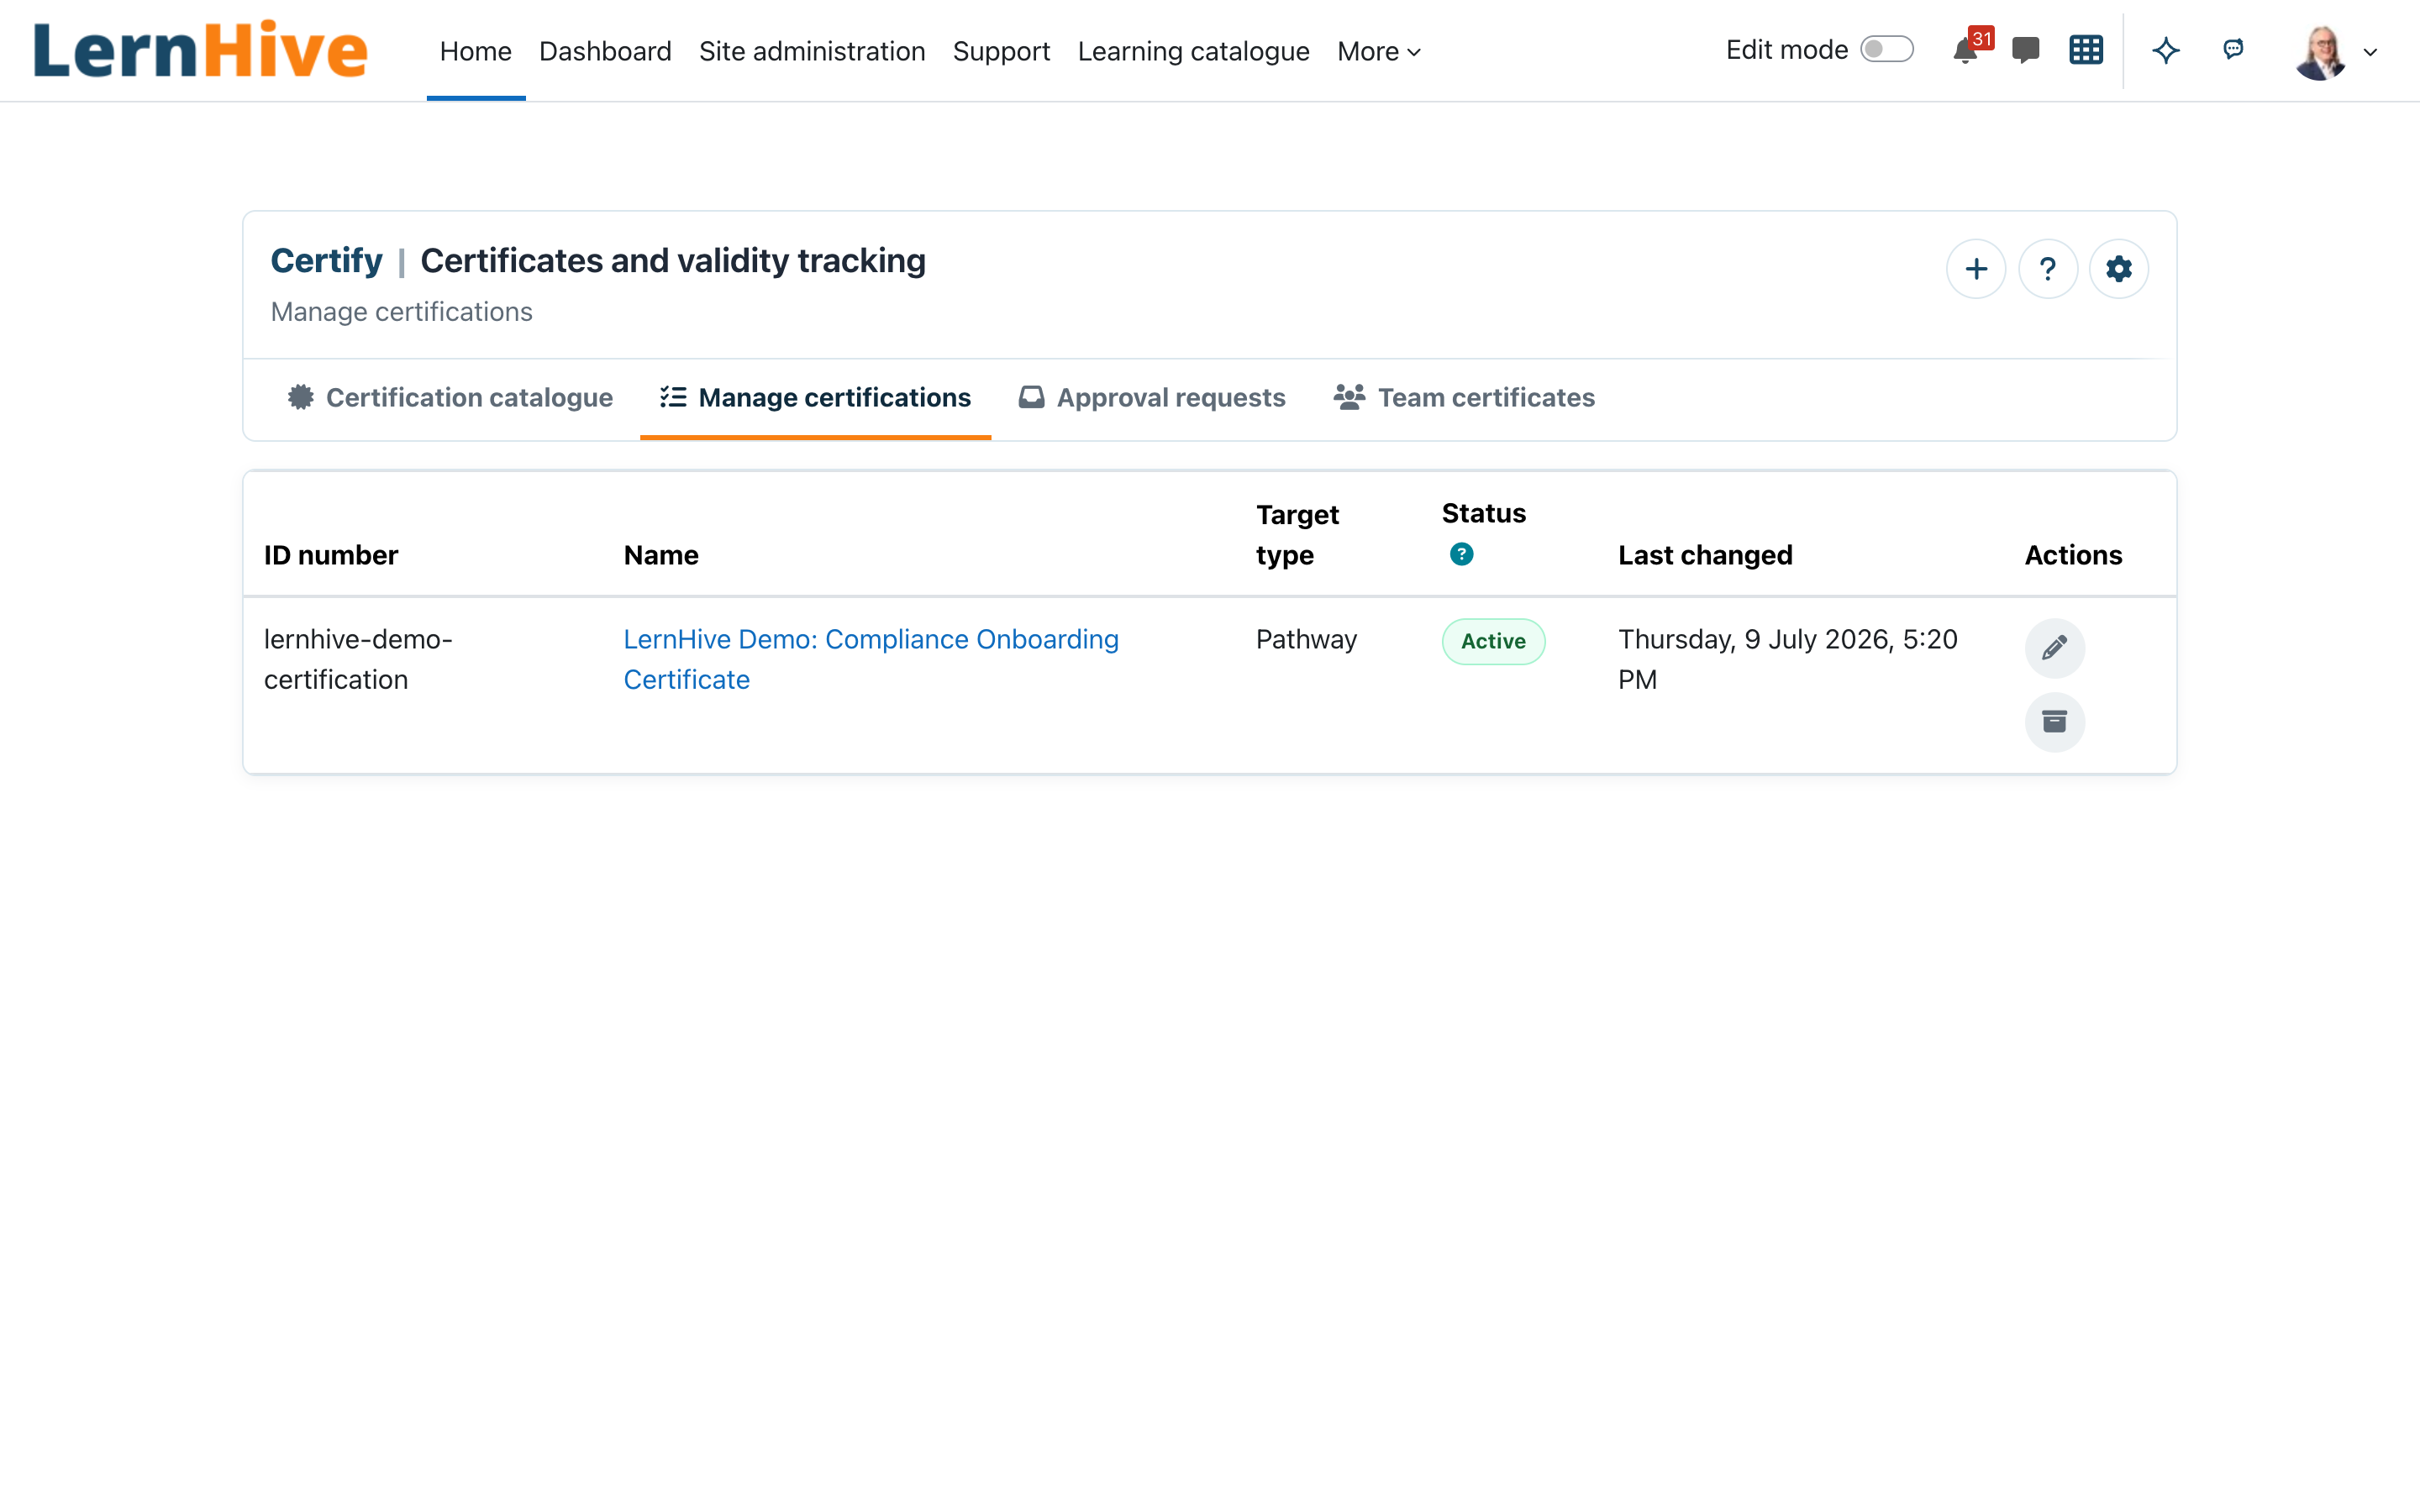Go to the Home menu item
Image resolution: width=2420 pixels, height=1512 pixels.
475,51
